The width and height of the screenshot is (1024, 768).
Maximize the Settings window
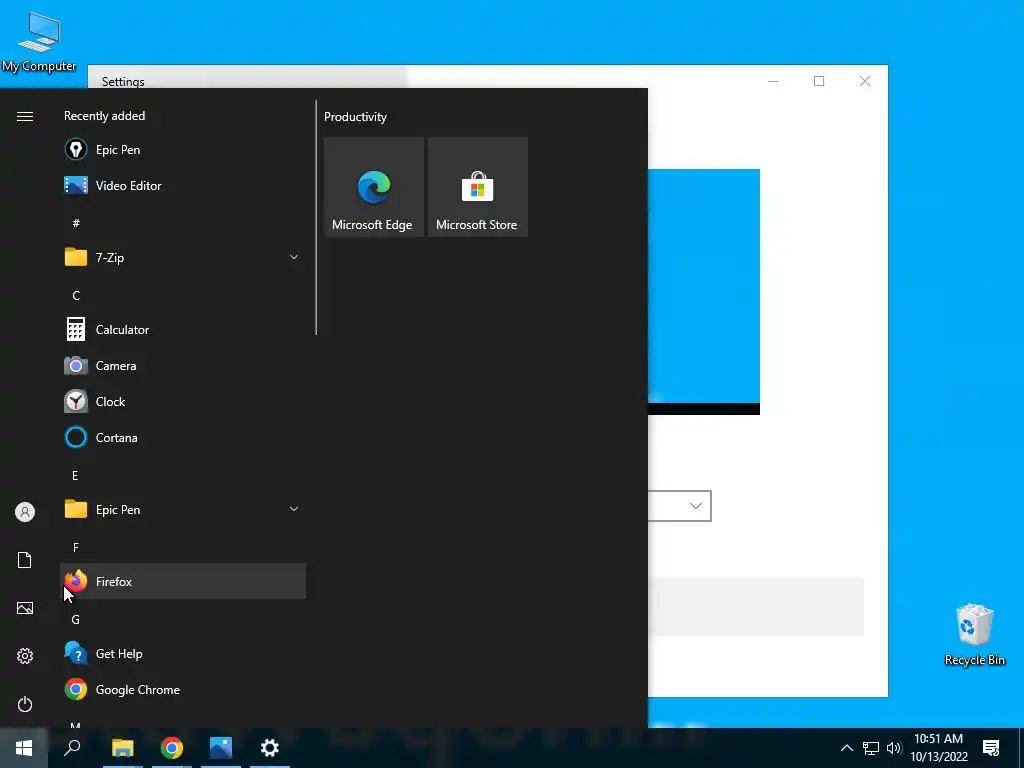(819, 81)
